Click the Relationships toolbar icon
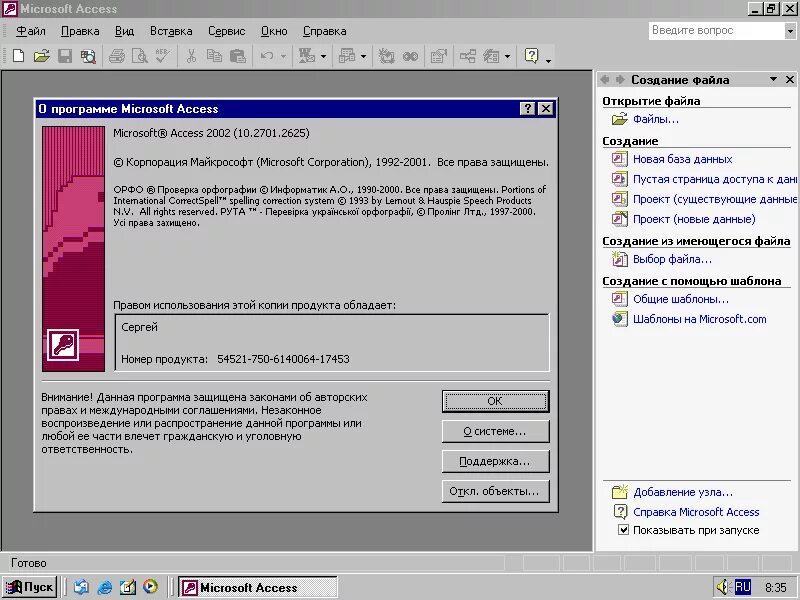The width and height of the screenshot is (800, 600). [x=468, y=56]
